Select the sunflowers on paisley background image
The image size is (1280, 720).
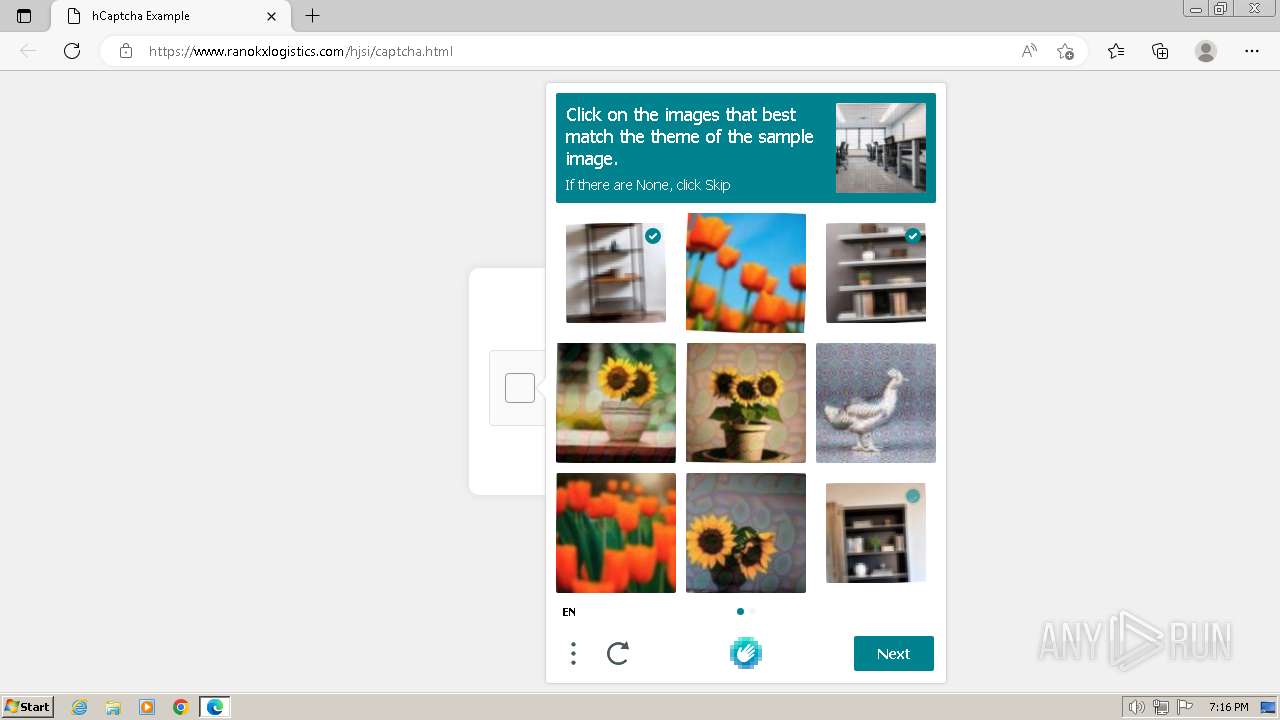click(x=746, y=533)
